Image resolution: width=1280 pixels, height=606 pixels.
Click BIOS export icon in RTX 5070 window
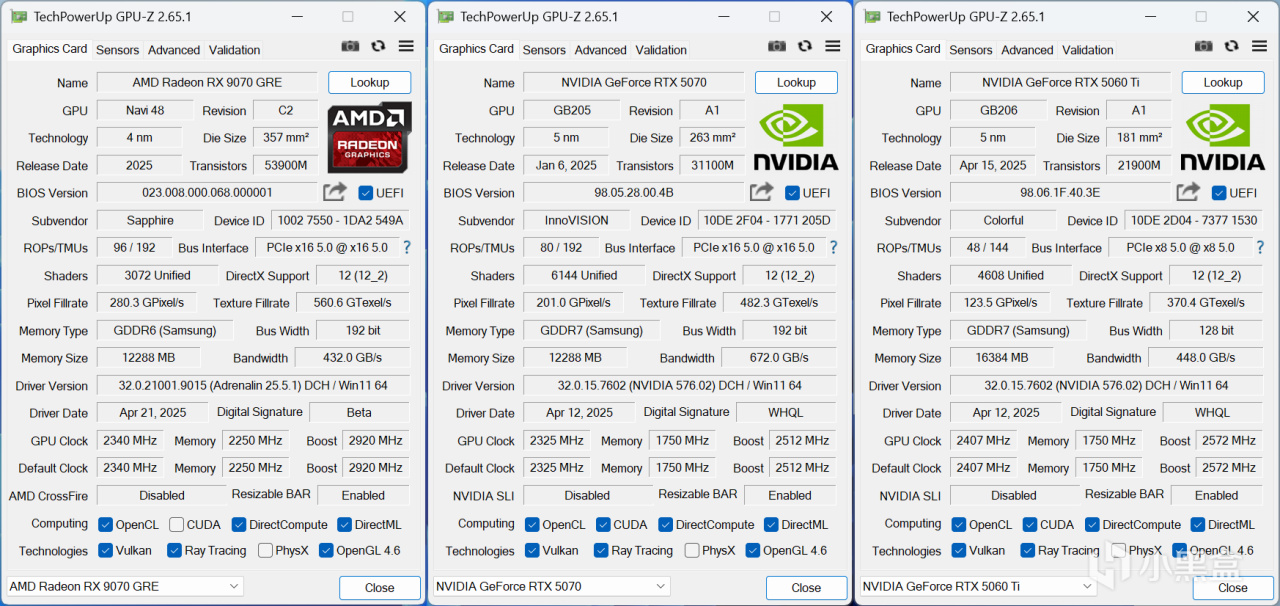coord(762,192)
